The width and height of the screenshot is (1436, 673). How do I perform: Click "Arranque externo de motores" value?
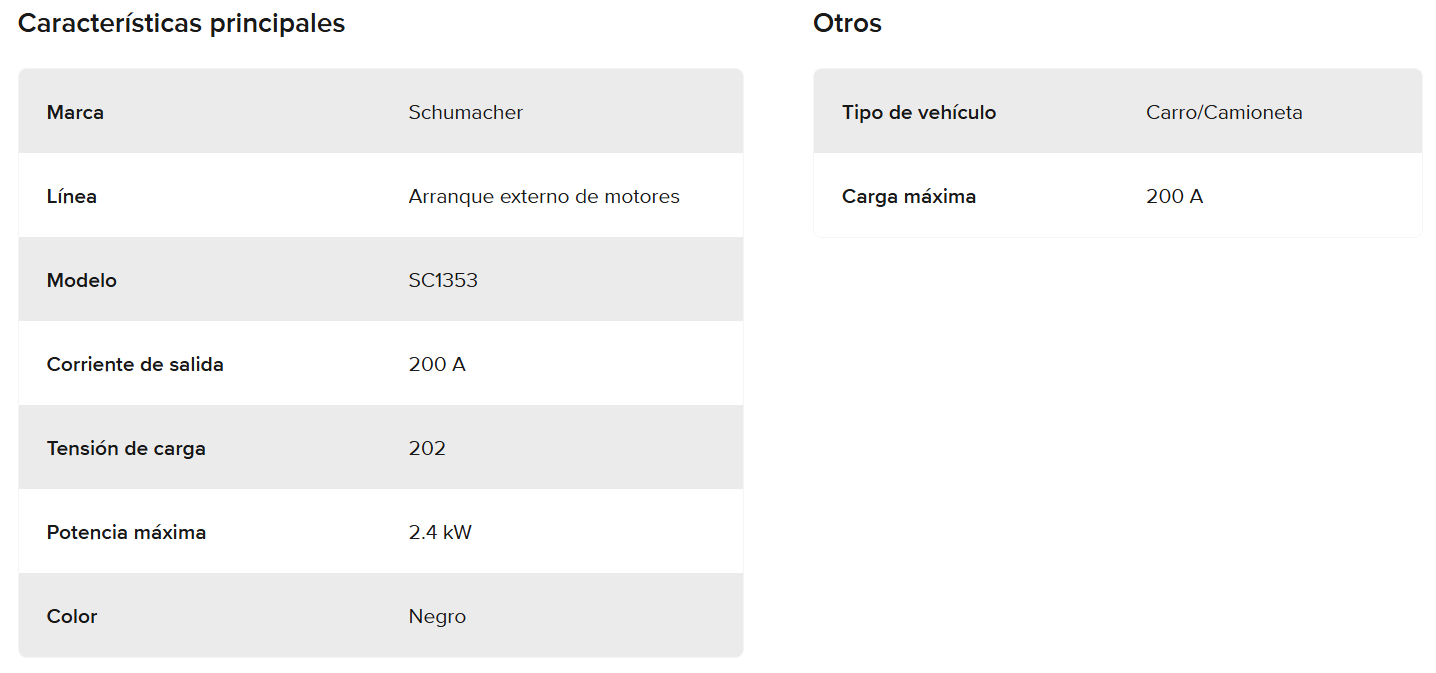click(543, 196)
